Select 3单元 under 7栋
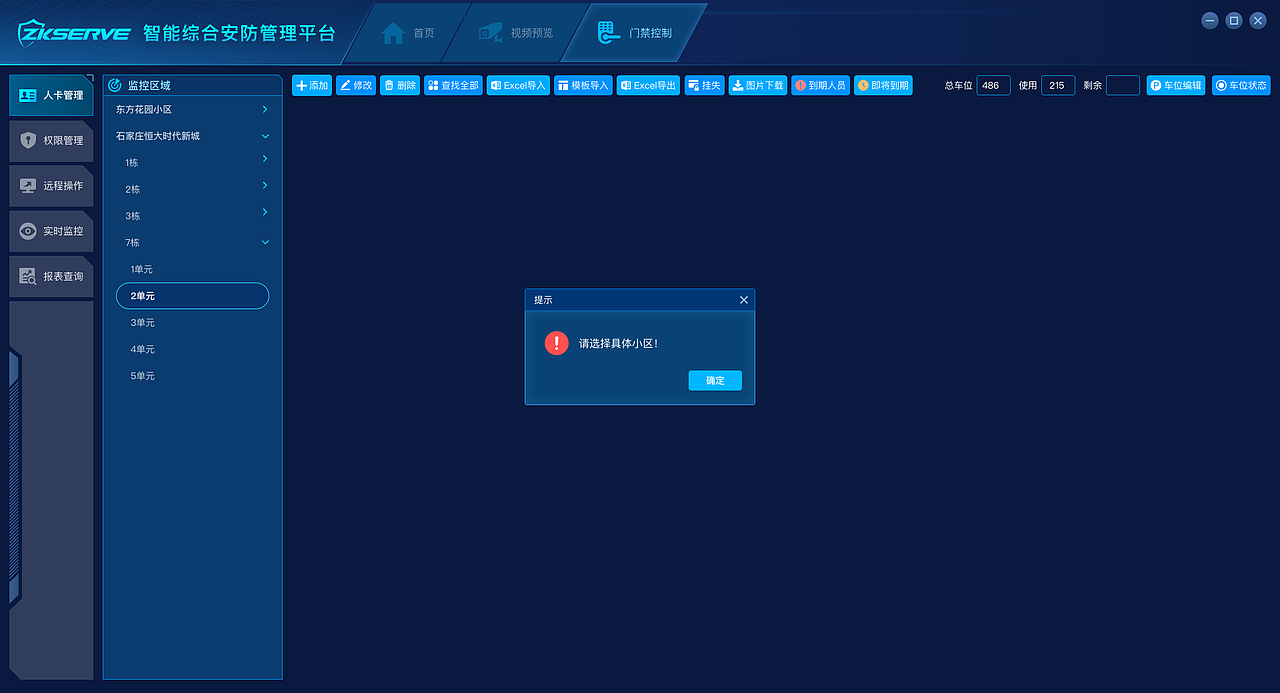 coord(142,323)
